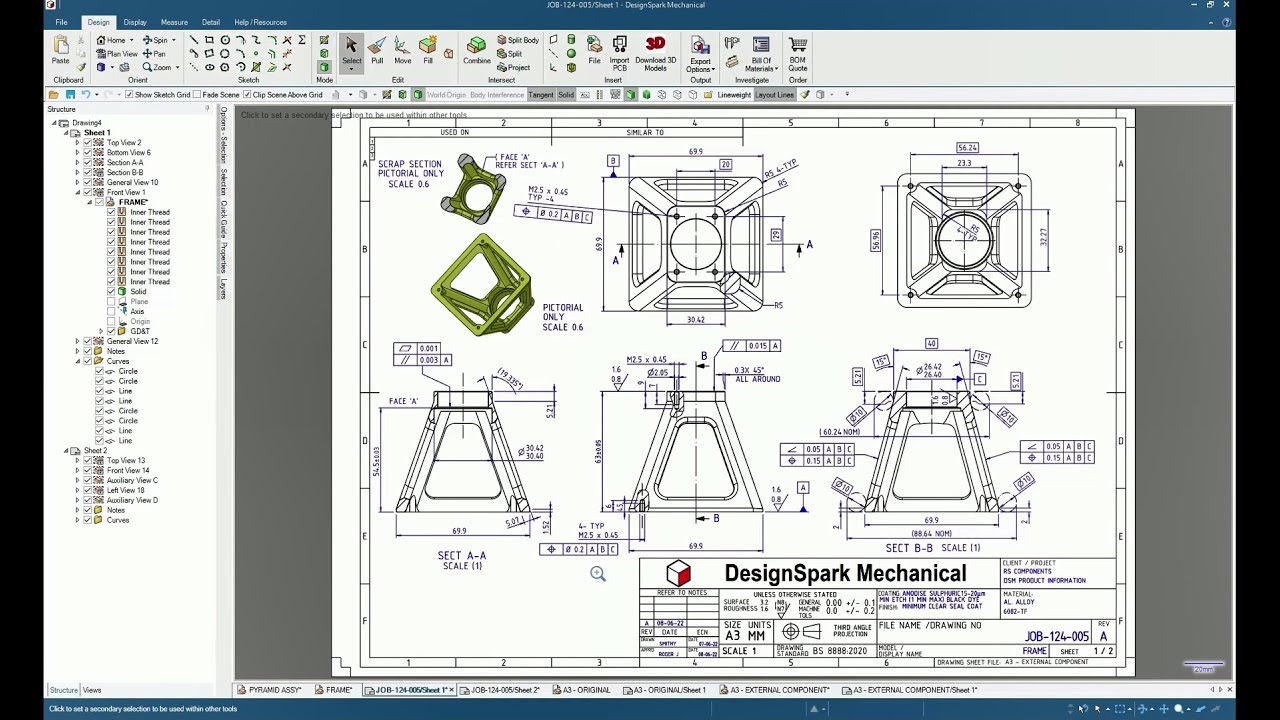
Task: Expand Section B-B tree node
Action: pos(77,173)
